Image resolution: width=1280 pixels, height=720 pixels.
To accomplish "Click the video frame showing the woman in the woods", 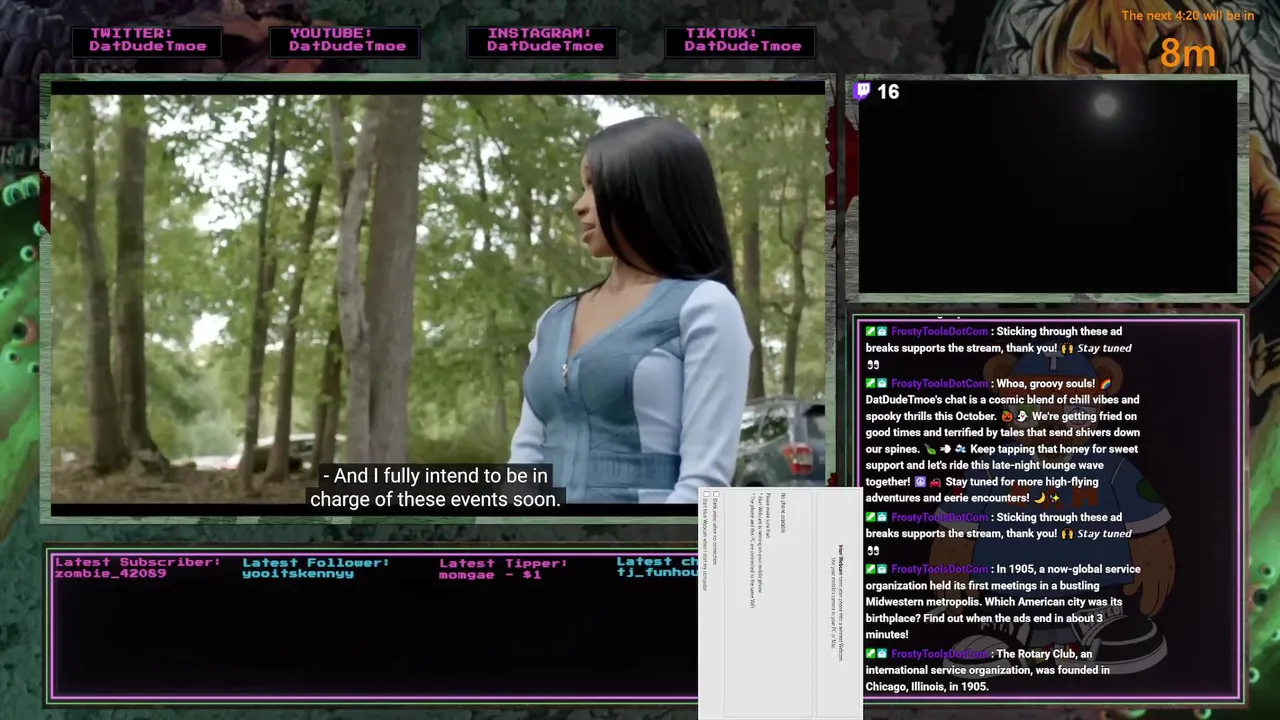I will (x=438, y=298).
